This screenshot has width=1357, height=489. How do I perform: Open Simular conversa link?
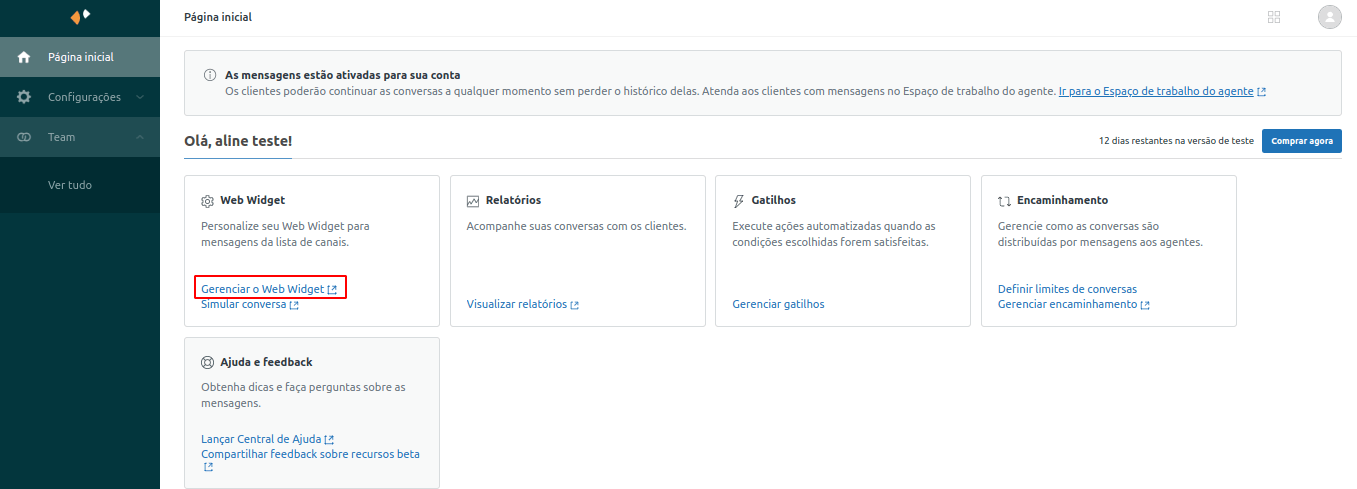coord(243,304)
